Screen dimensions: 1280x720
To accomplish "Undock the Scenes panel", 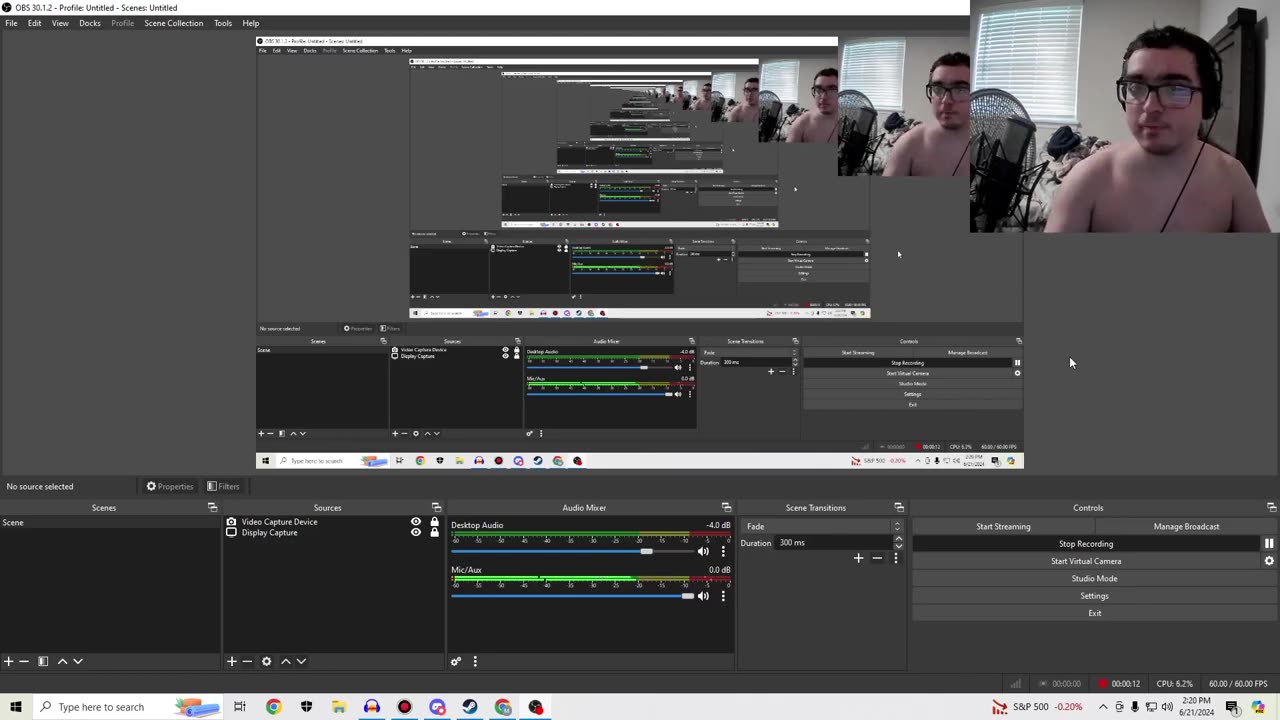I will pyautogui.click(x=212, y=508).
